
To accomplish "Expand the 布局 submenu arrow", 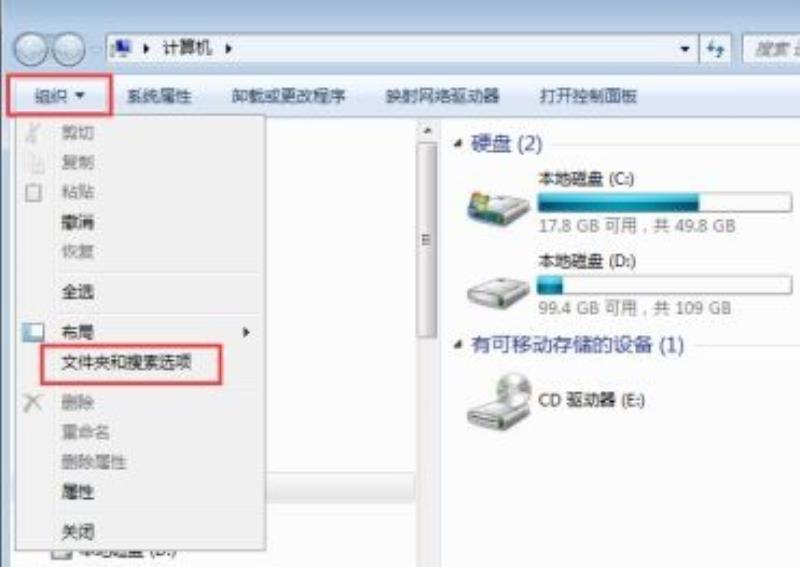I will click(x=246, y=332).
